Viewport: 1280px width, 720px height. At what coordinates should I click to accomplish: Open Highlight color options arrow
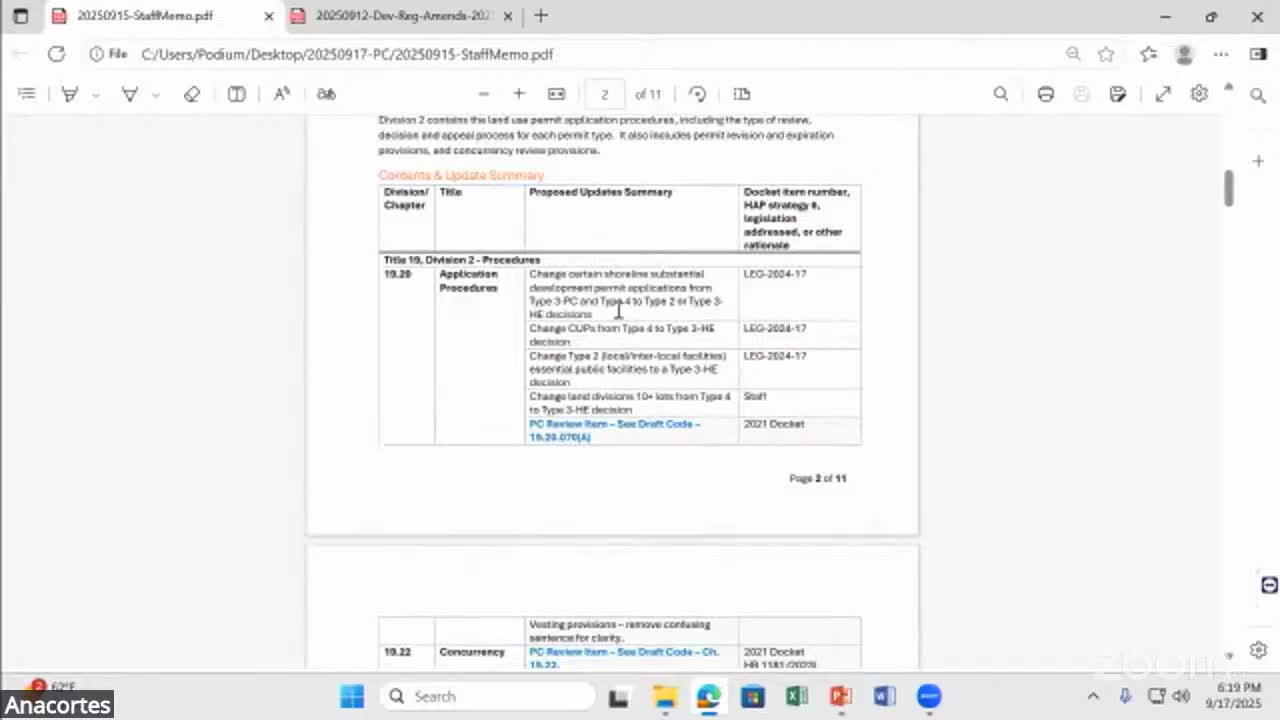pos(96,95)
